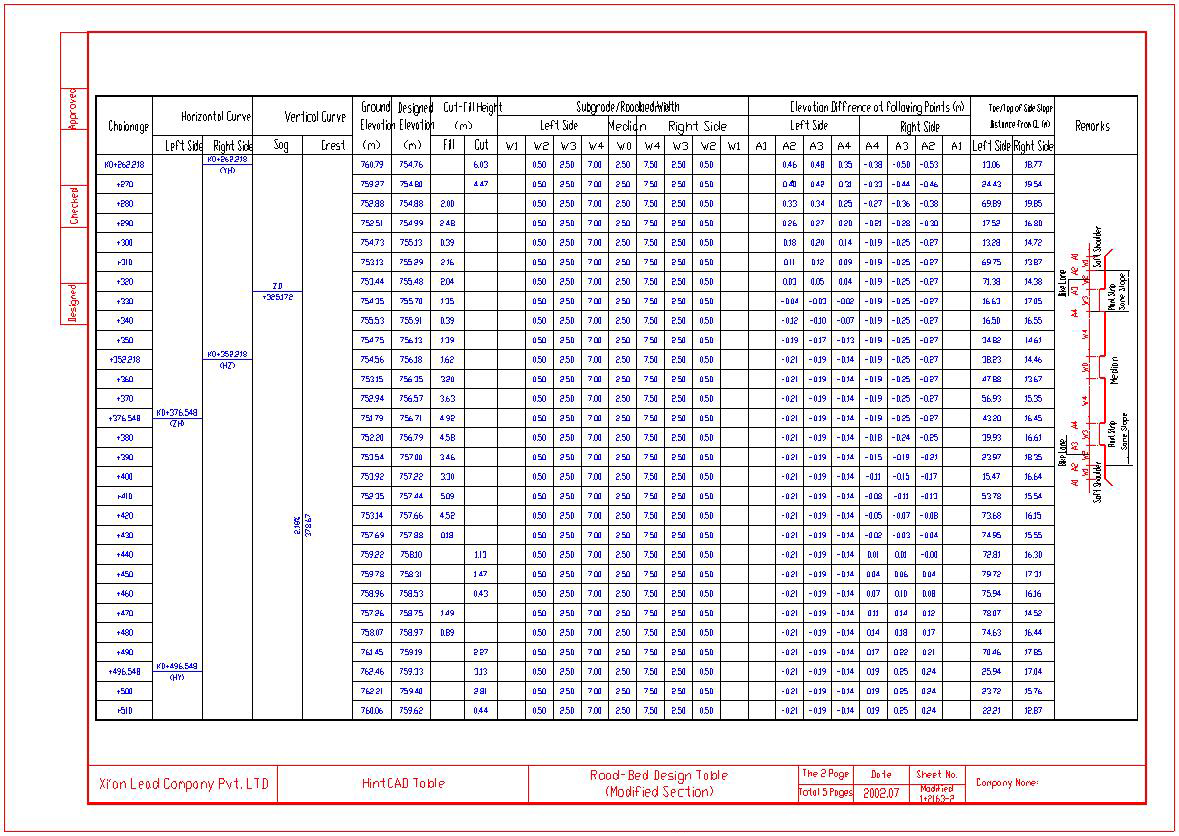The image size is (1179, 836).
Task: Click the Date 2002.07 title block cell
Action: (880, 783)
